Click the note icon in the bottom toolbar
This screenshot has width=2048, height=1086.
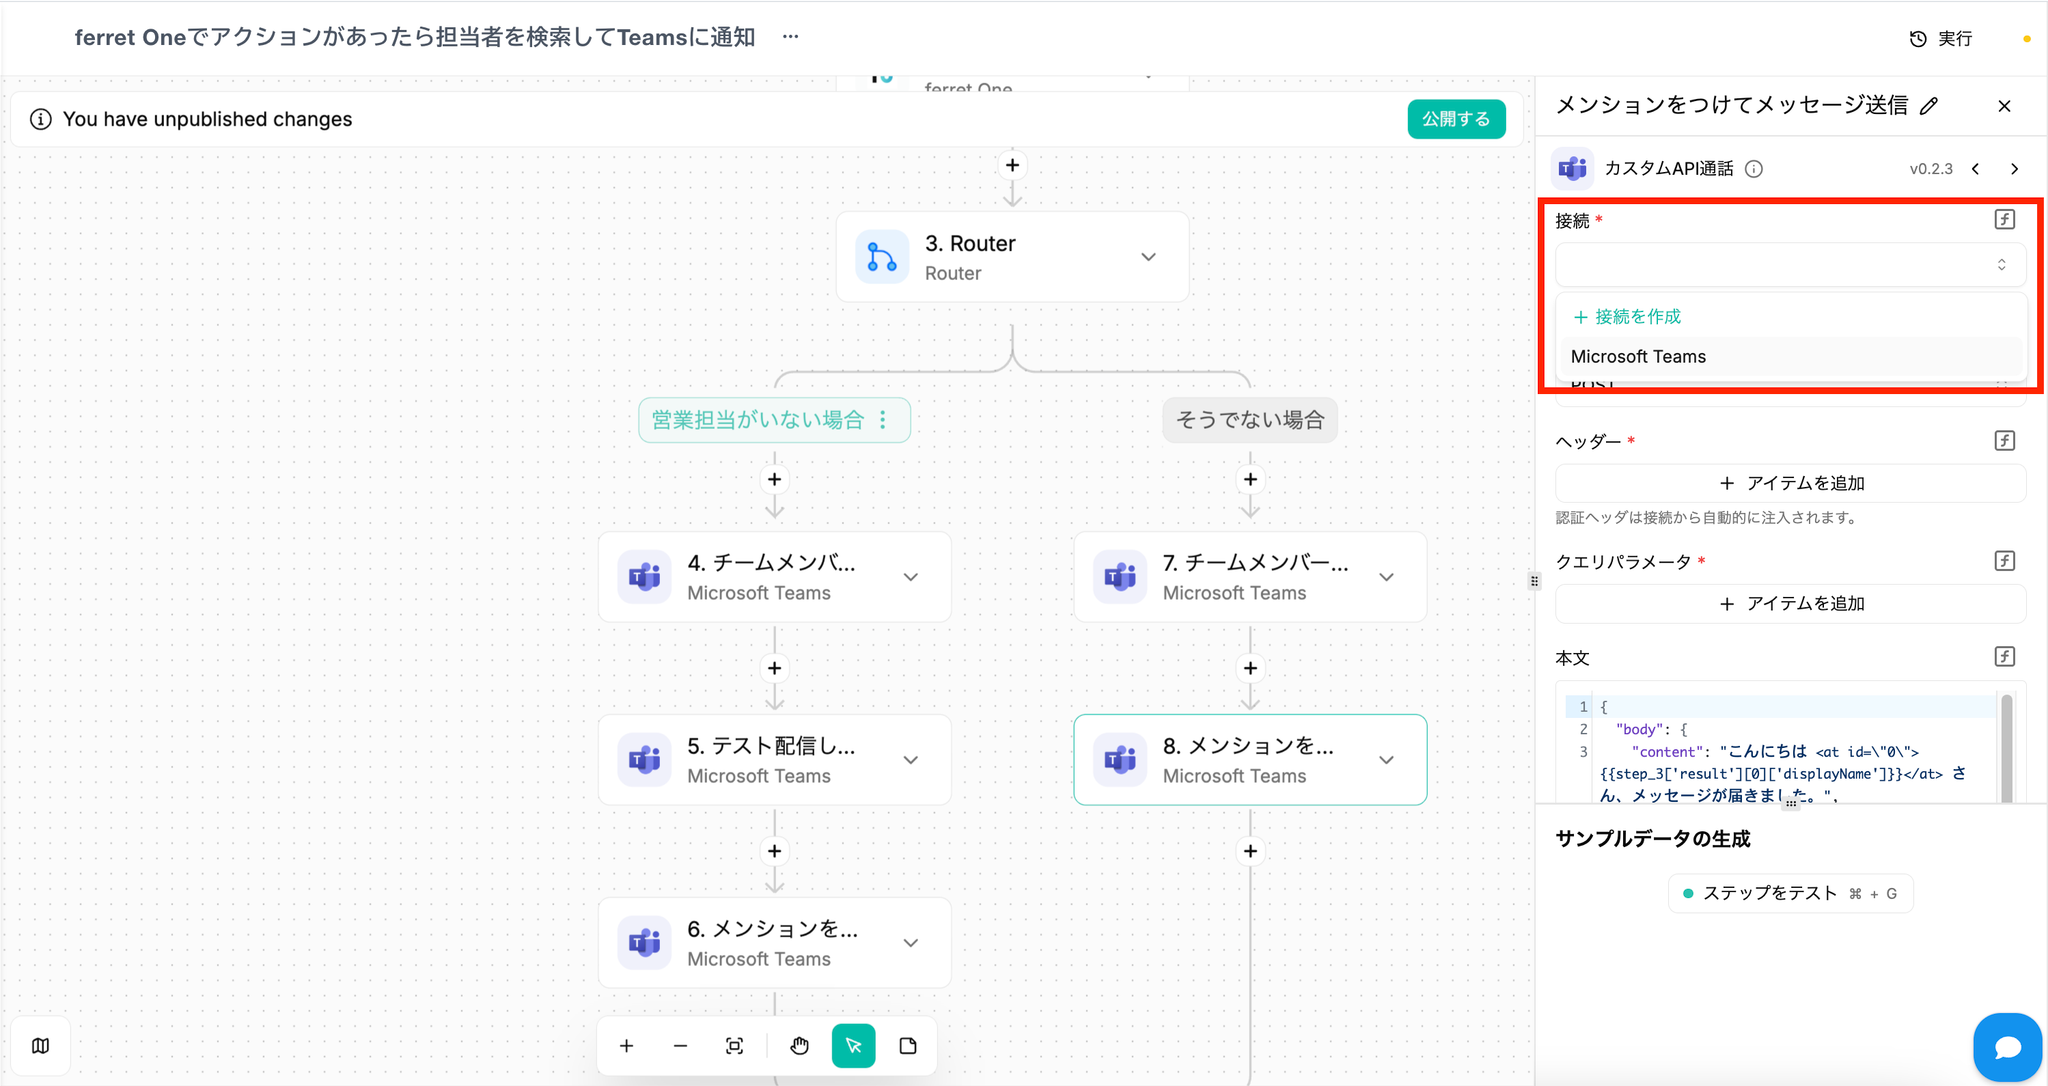908,1046
